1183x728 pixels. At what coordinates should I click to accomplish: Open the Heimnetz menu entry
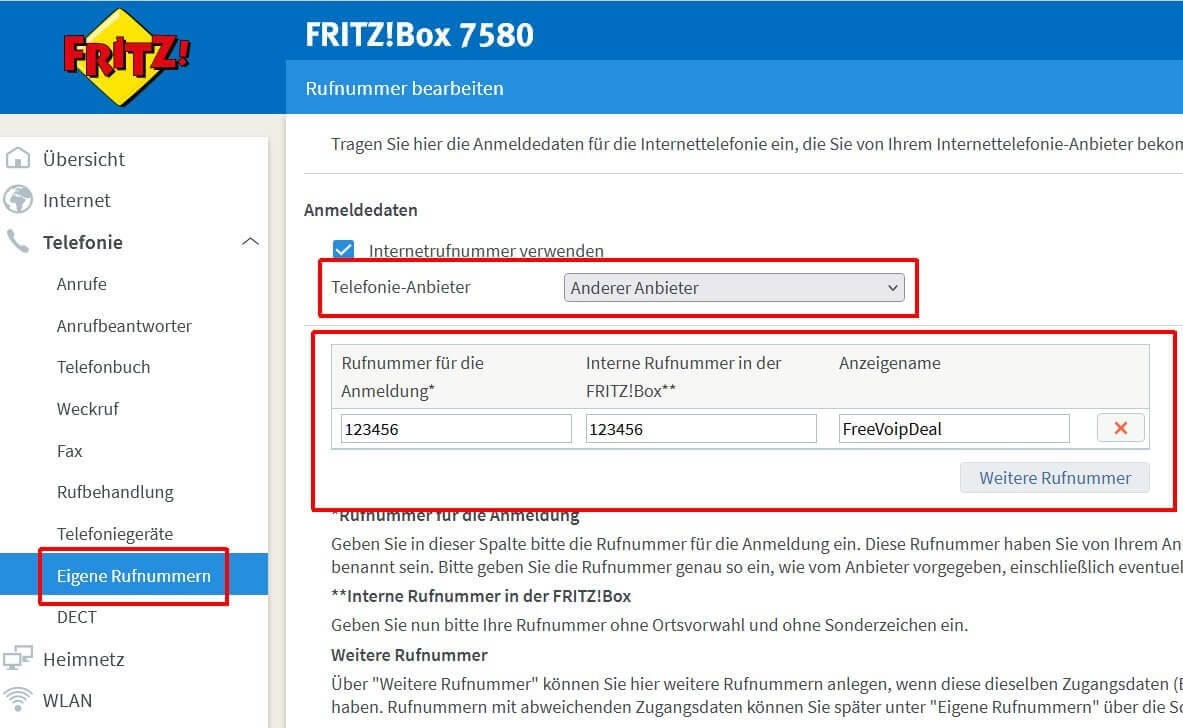[x=83, y=659]
